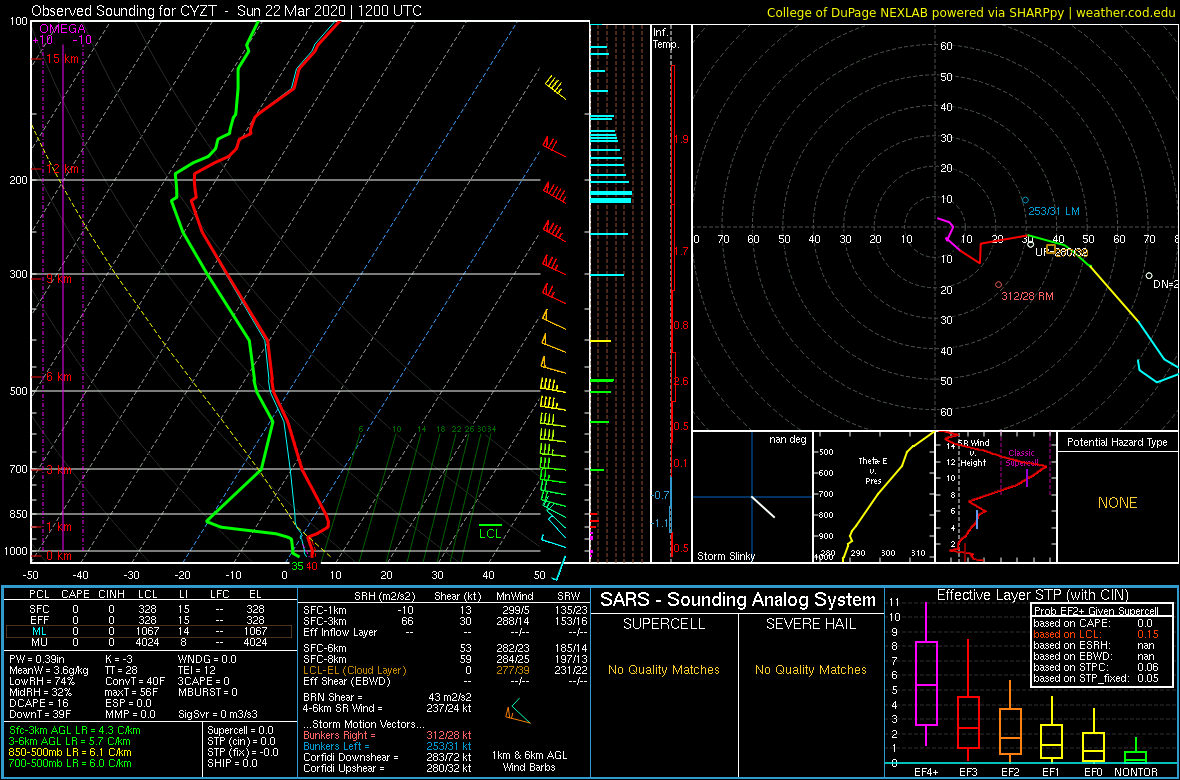Open the SR Wind v. Height inset
The image size is (1180, 780).
pos(995,497)
